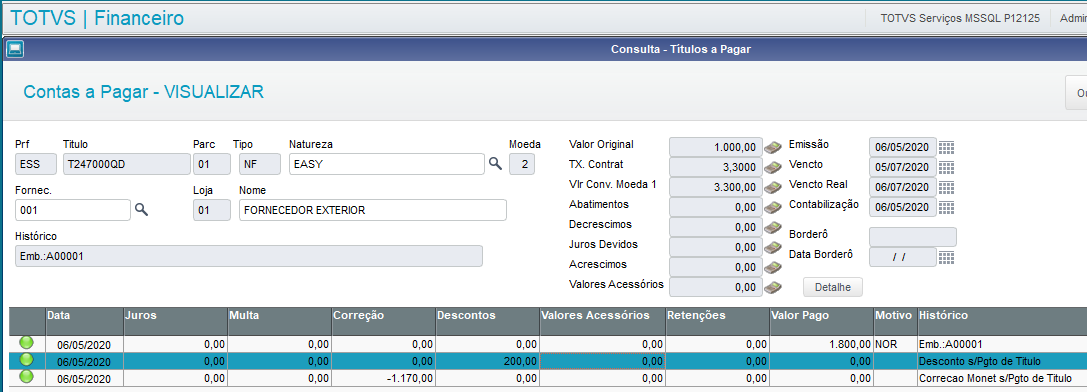The image size is (1087, 392).
Task: Open the calendar icon for Contabilização
Action: pyautogui.click(x=946, y=207)
